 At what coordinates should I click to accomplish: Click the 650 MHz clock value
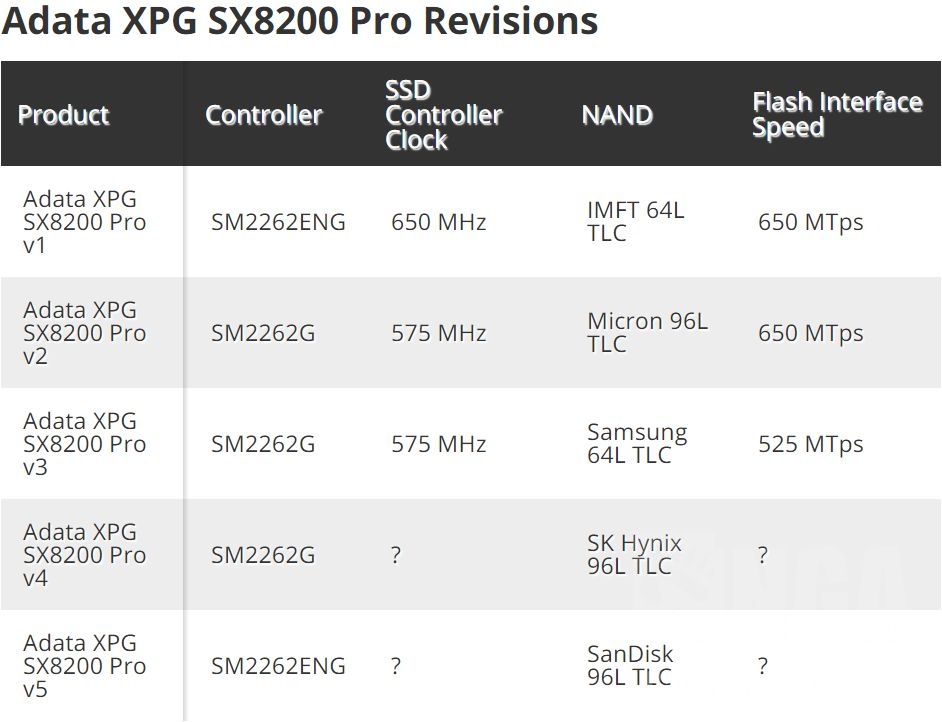(438, 222)
